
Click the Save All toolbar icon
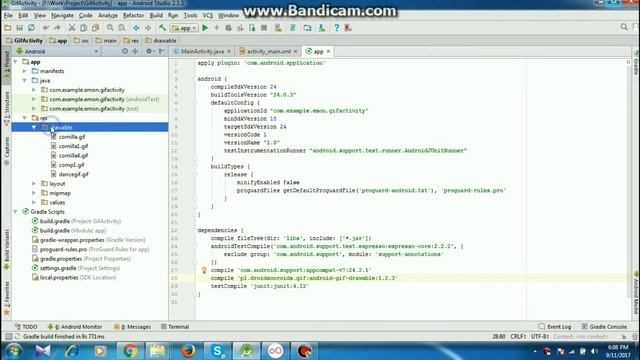(x=19, y=28)
